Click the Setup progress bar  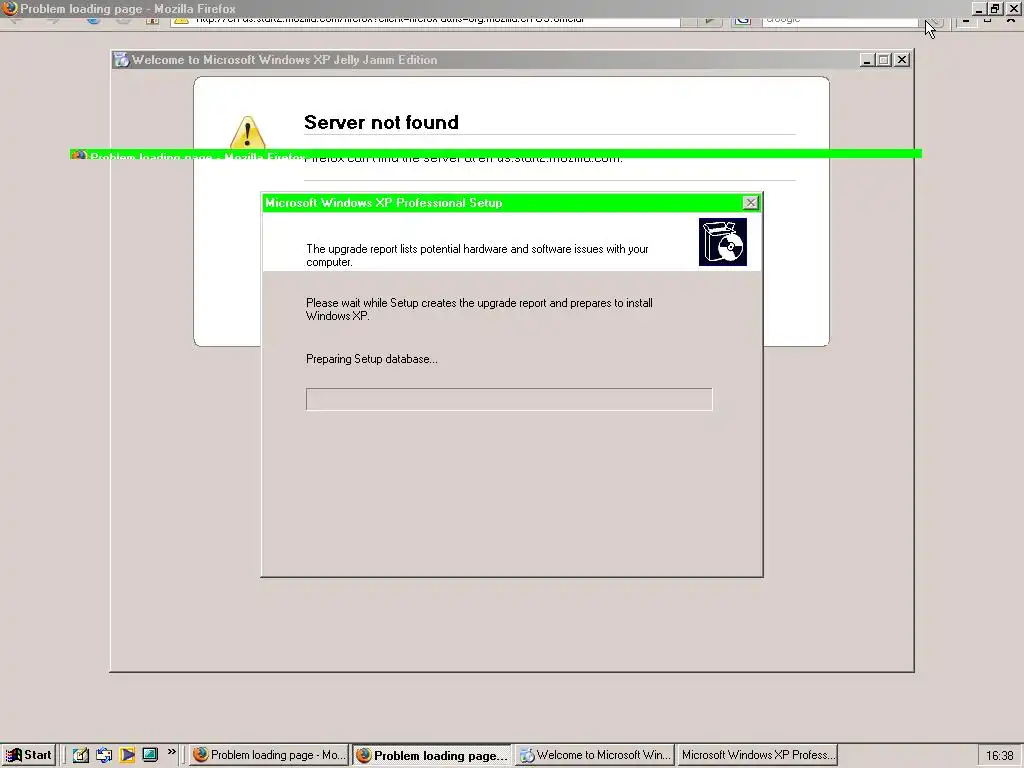tap(509, 399)
